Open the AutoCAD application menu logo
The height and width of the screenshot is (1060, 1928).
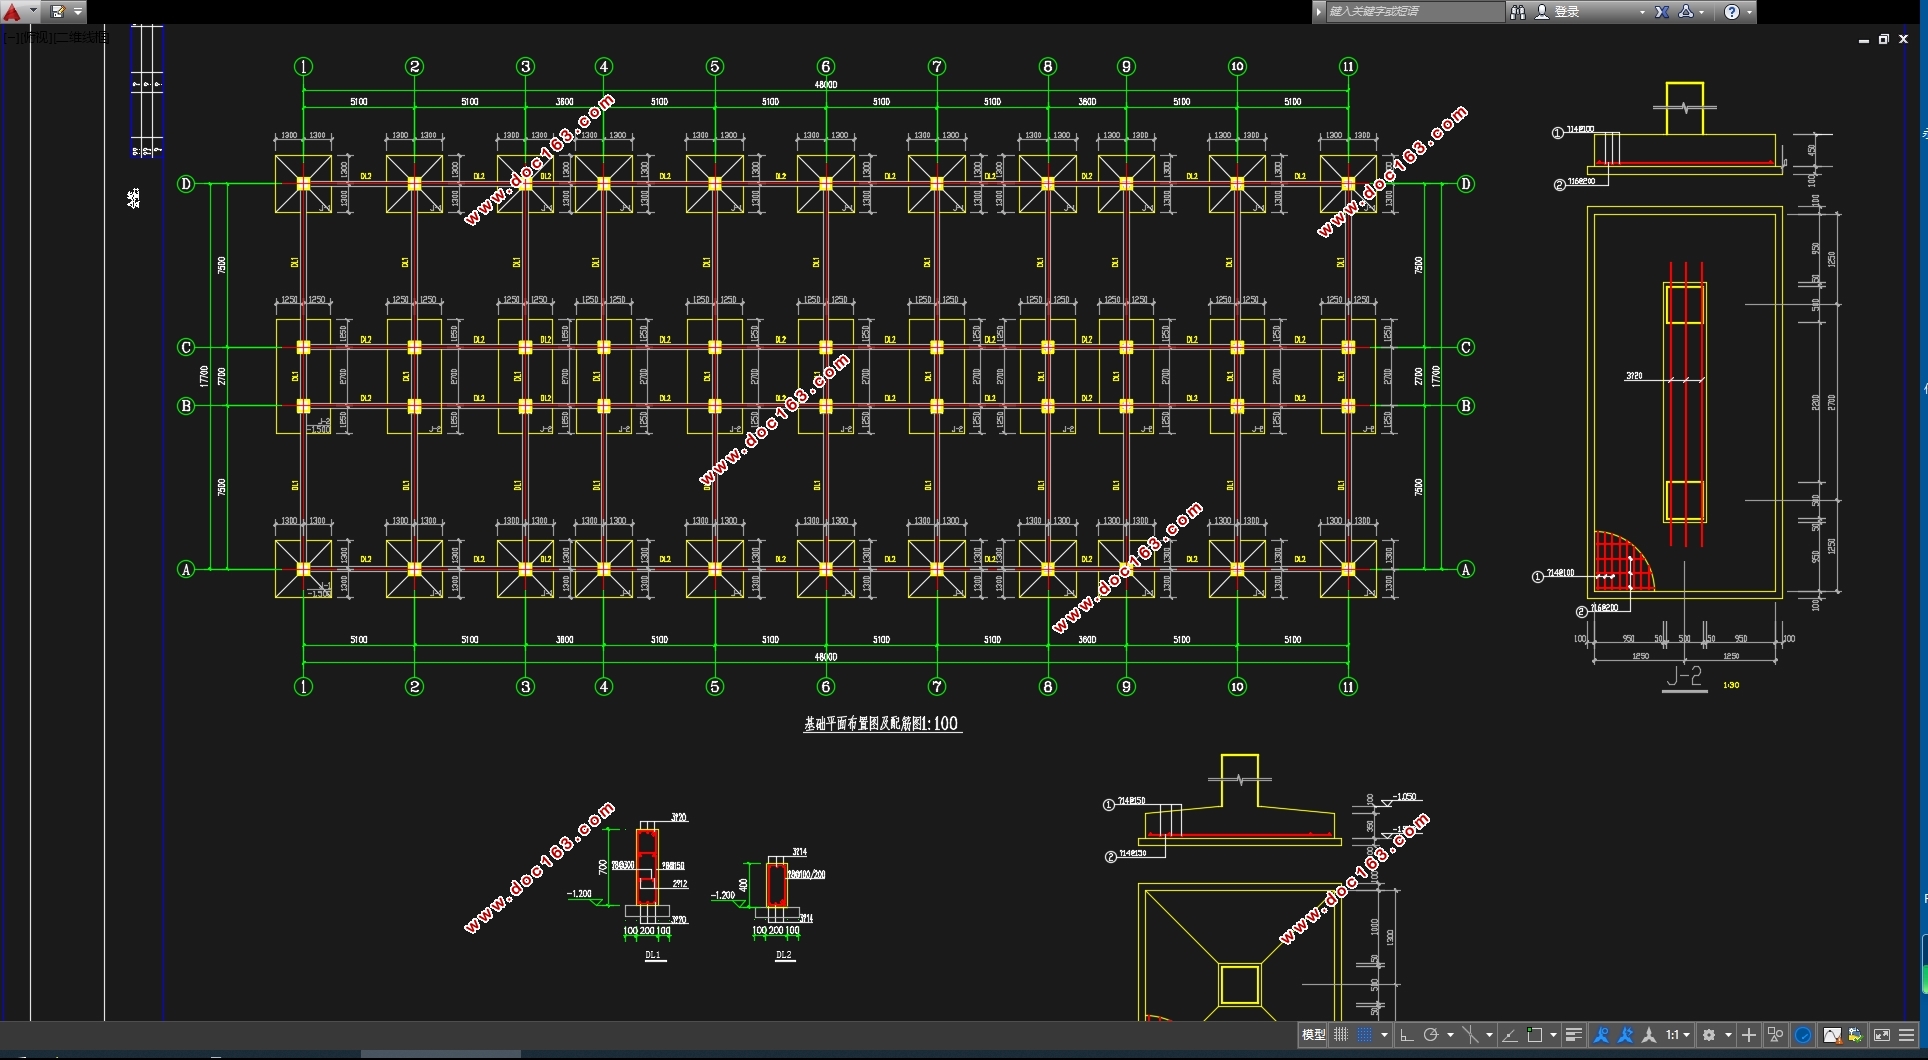tap(12, 12)
